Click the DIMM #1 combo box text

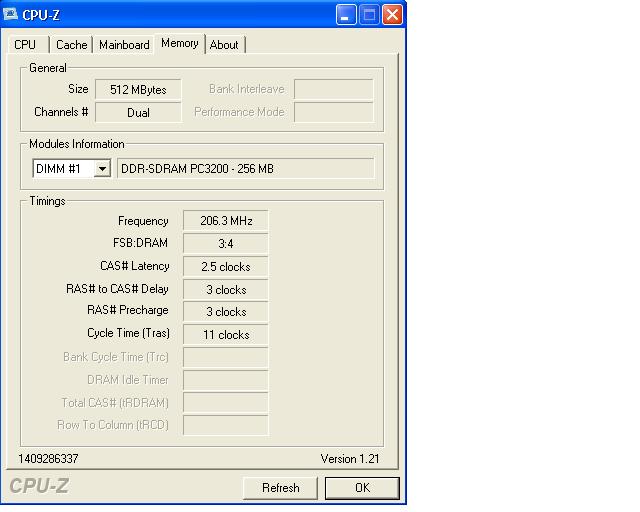click(x=58, y=168)
